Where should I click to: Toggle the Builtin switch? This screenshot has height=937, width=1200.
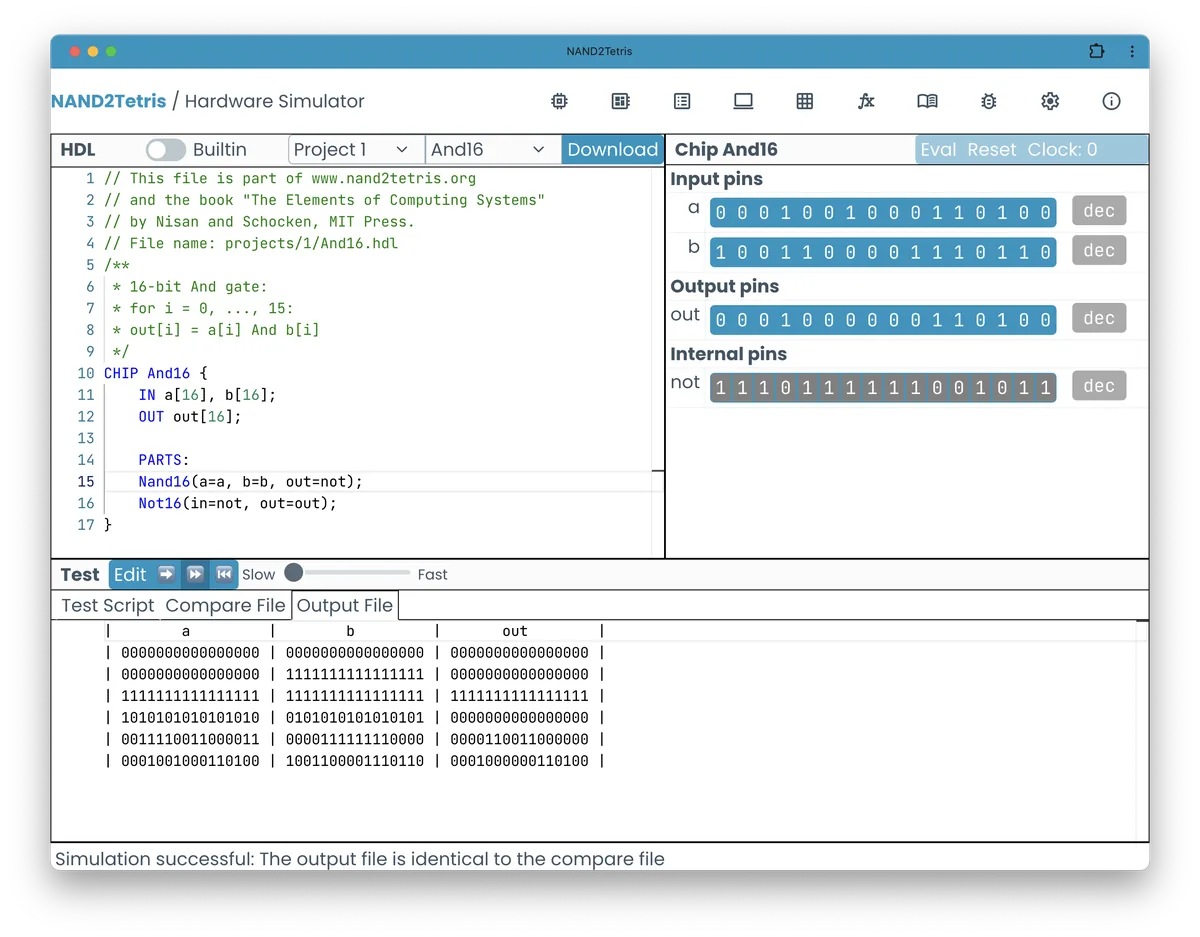pos(166,150)
